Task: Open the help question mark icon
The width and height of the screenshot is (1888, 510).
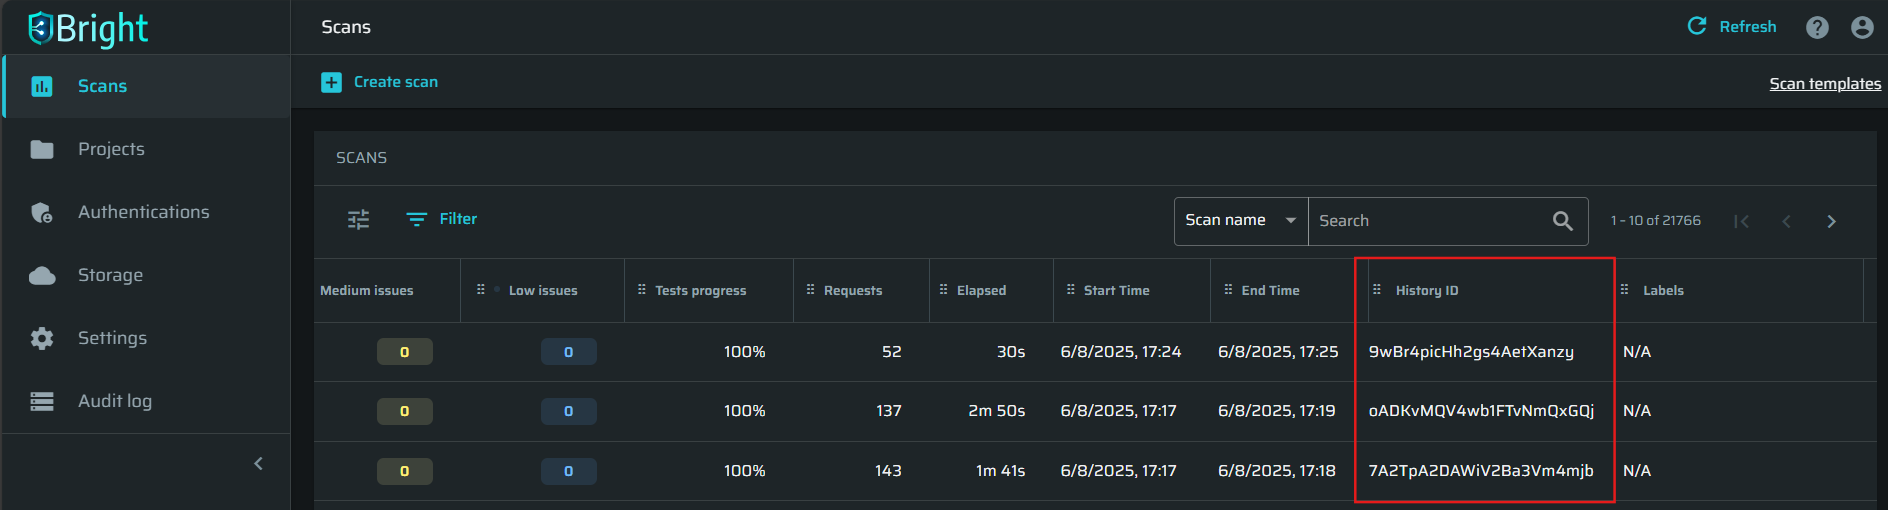Action: [x=1817, y=28]
